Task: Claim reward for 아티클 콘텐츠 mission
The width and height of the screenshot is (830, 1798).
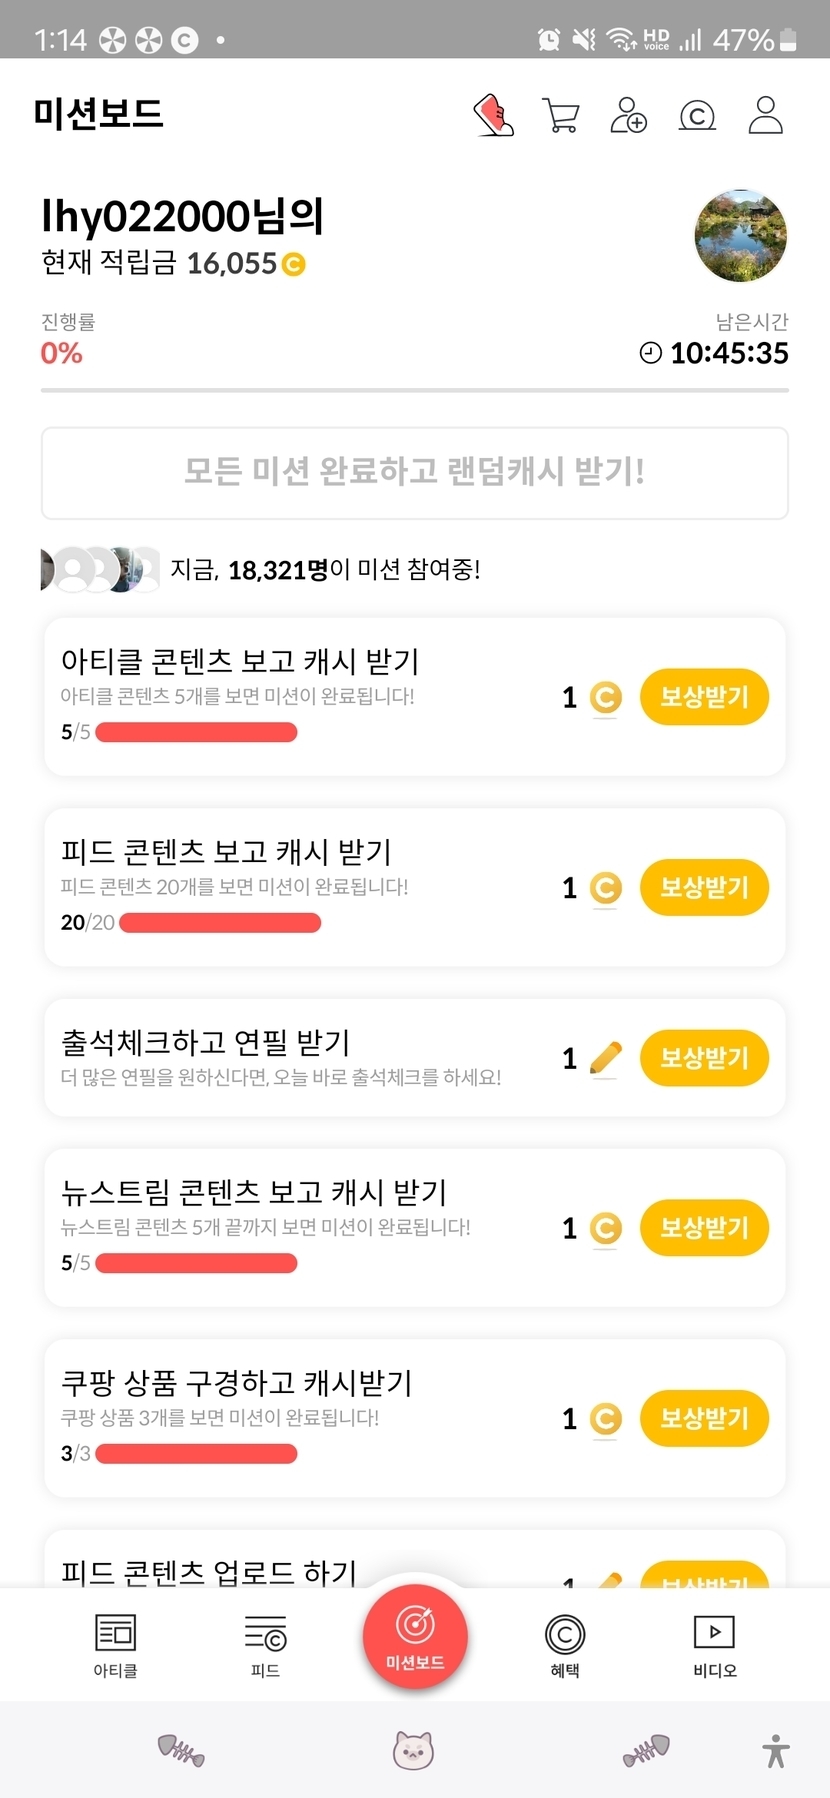Action: 704,697
